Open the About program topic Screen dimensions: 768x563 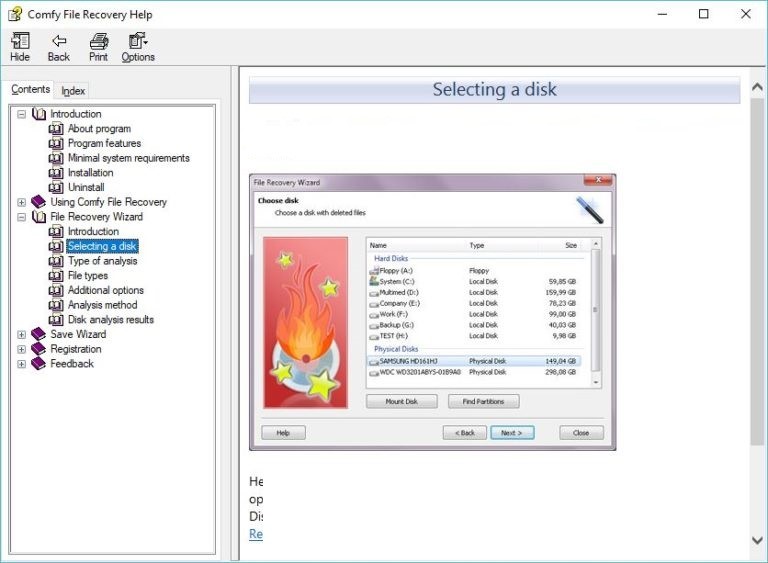(x=99, y=128)
